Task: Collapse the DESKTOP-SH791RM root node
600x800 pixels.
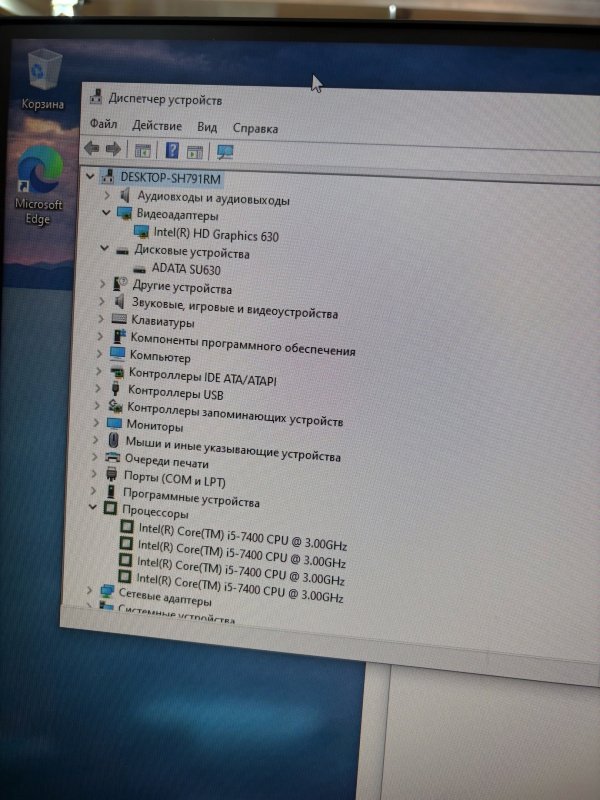Action: coord(90,176)
